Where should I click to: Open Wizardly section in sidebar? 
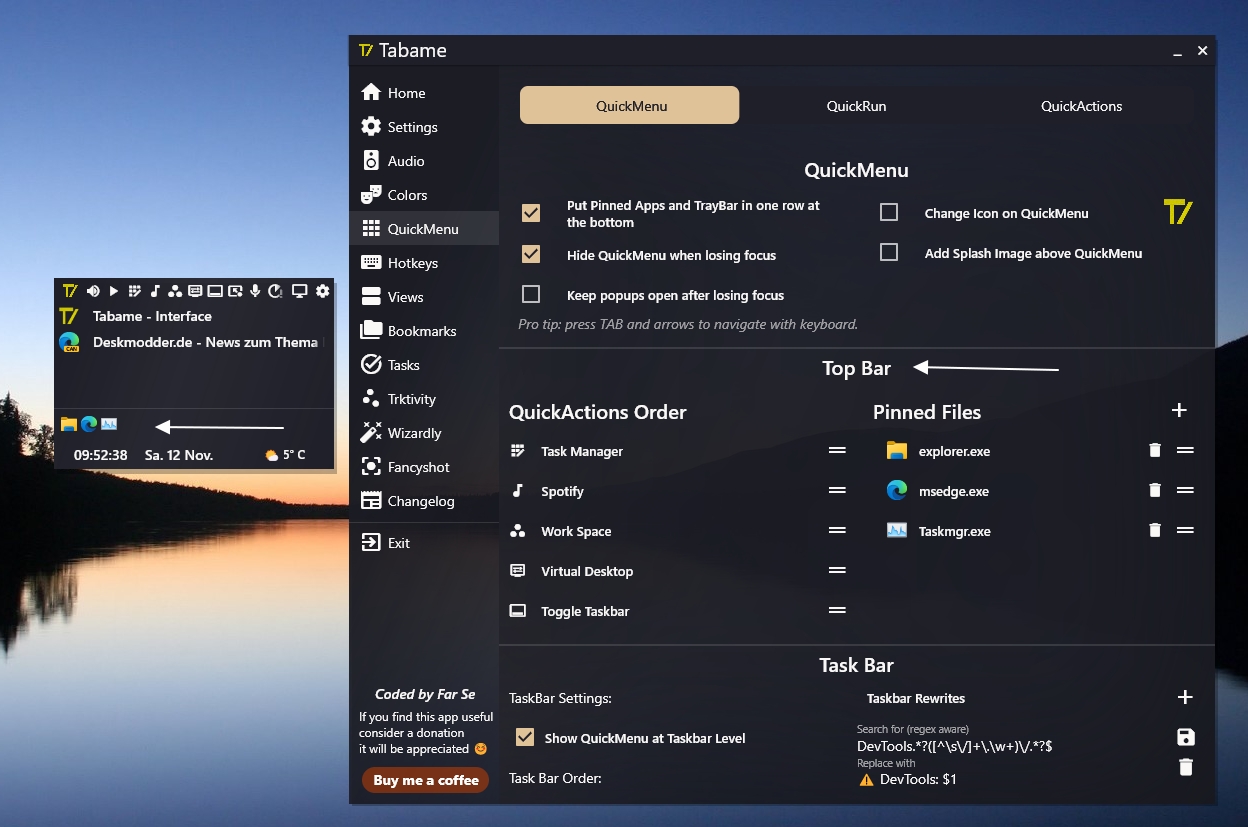(x=424, y=433)
